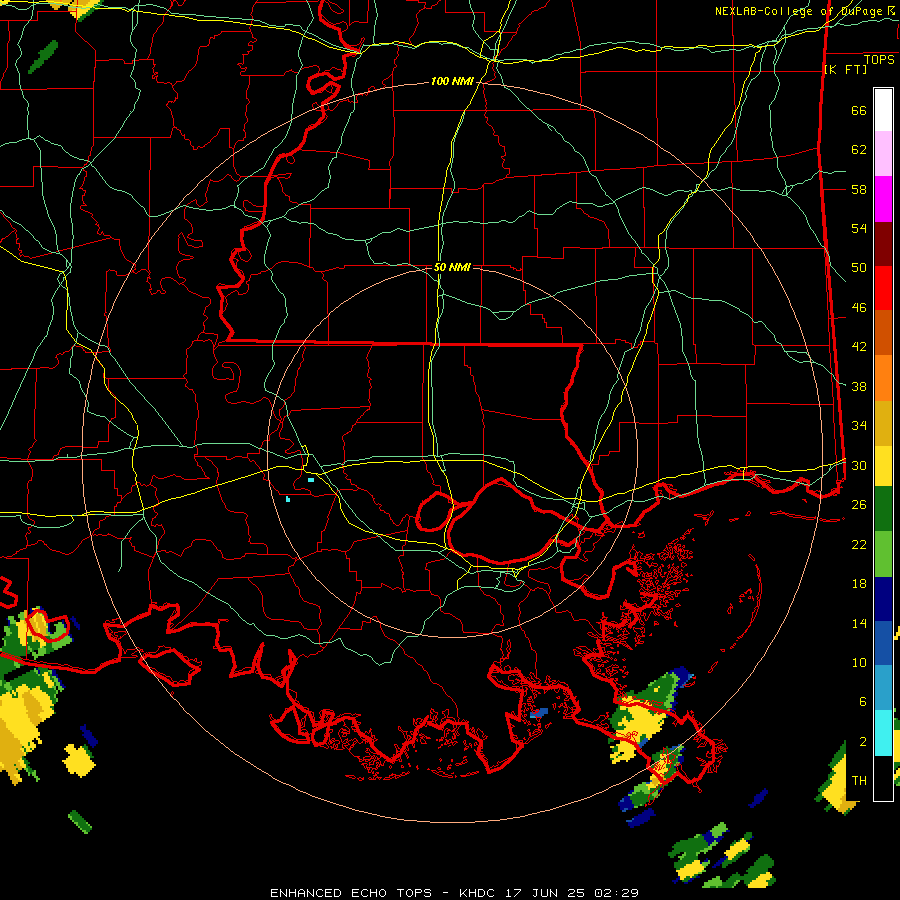Click the legend value "10"
Screen dimensions: 900x900
(859, 662)
